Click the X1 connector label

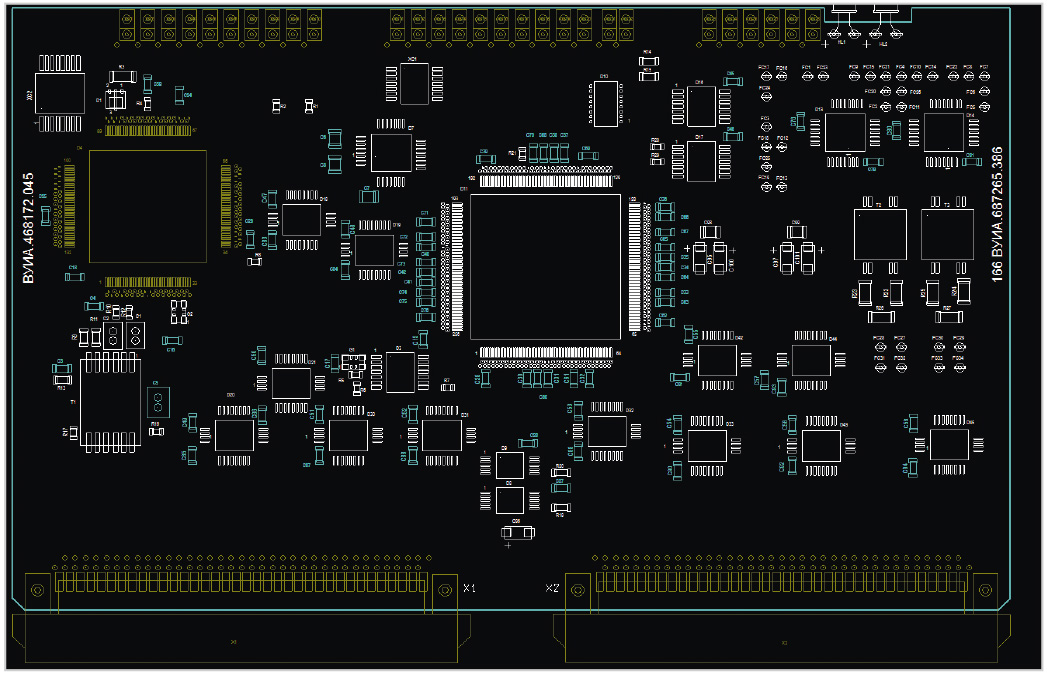(469, 588)
